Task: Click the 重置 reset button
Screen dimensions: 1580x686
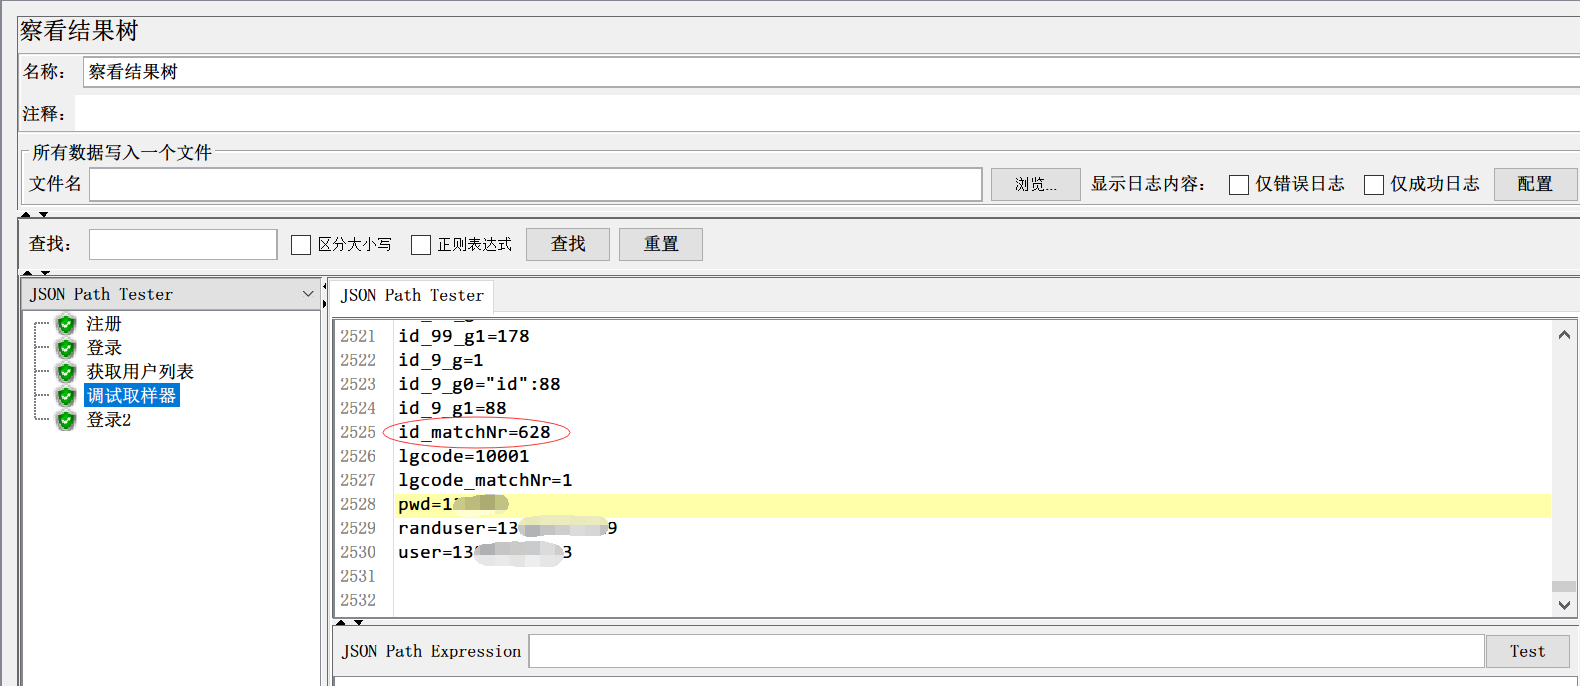Action: coord(660,244)
